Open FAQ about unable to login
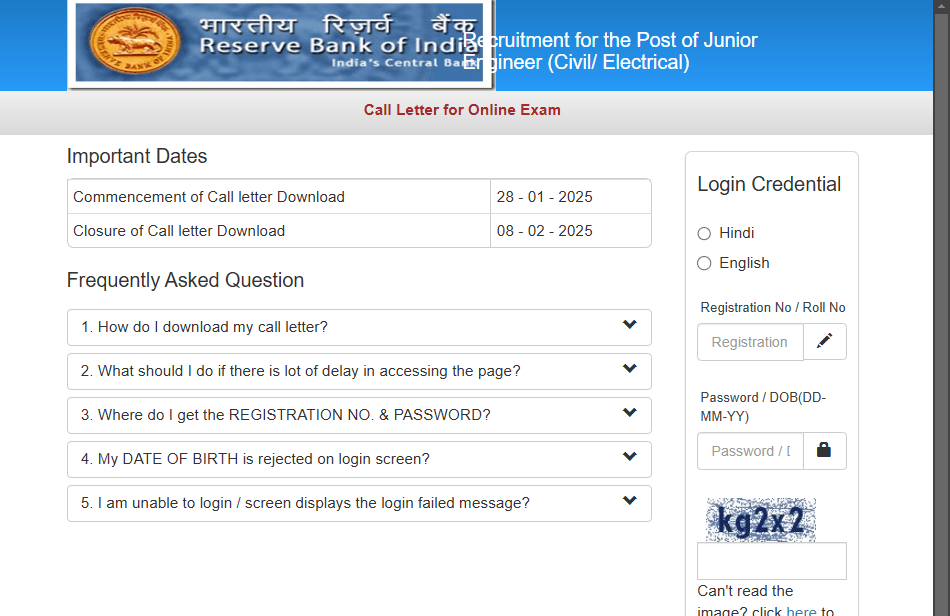The height and width of the screenshot is (616, 950). pos(305,503)
